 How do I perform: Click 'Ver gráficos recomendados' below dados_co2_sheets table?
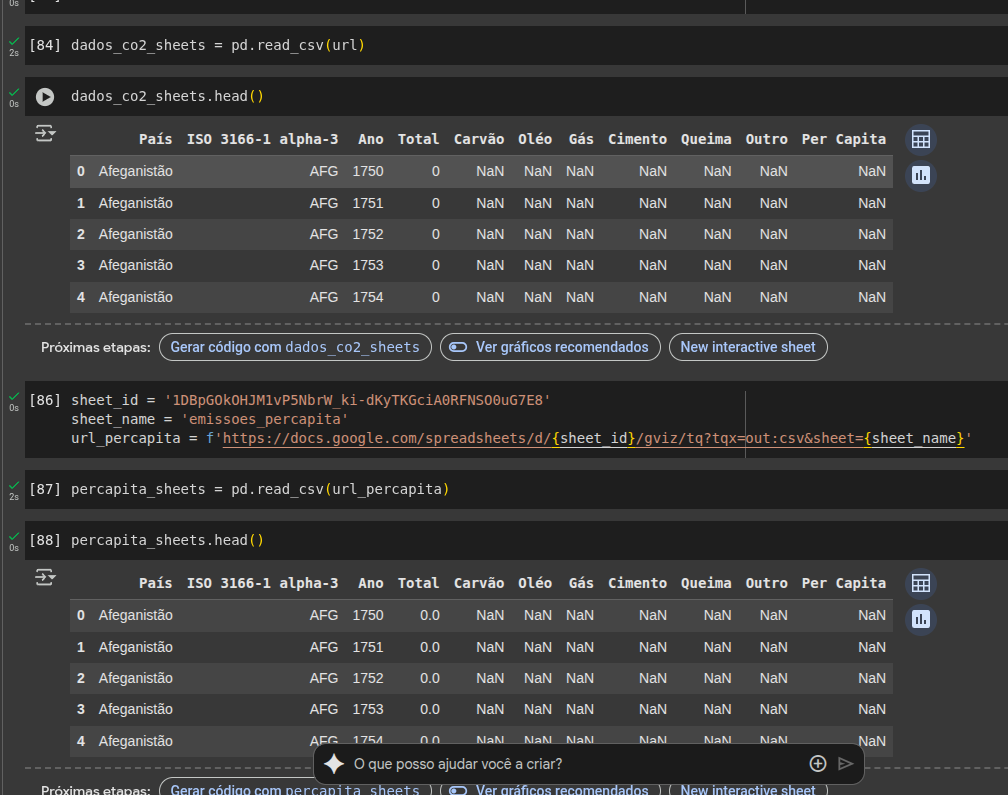click(550, 347)
